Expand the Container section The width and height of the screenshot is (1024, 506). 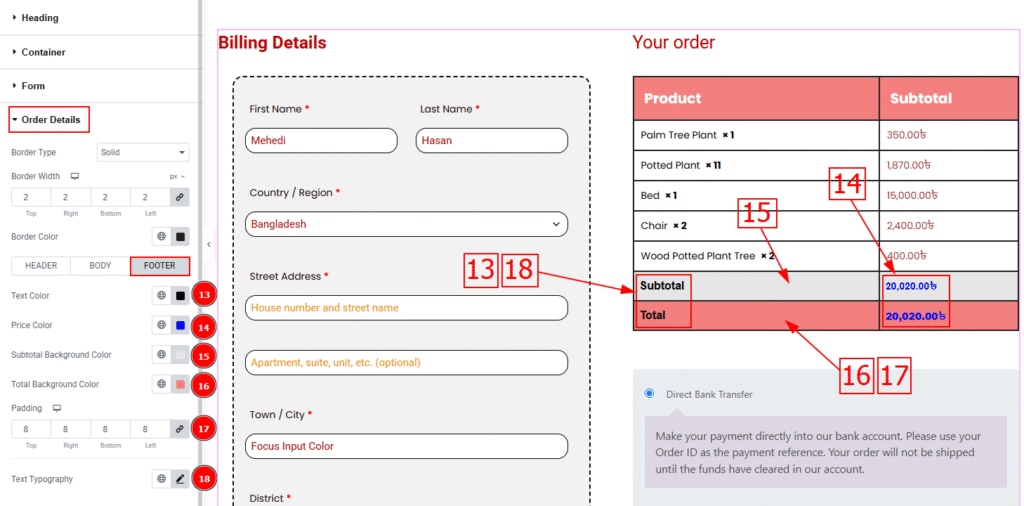pyautogui.click(x=43, y=52)
